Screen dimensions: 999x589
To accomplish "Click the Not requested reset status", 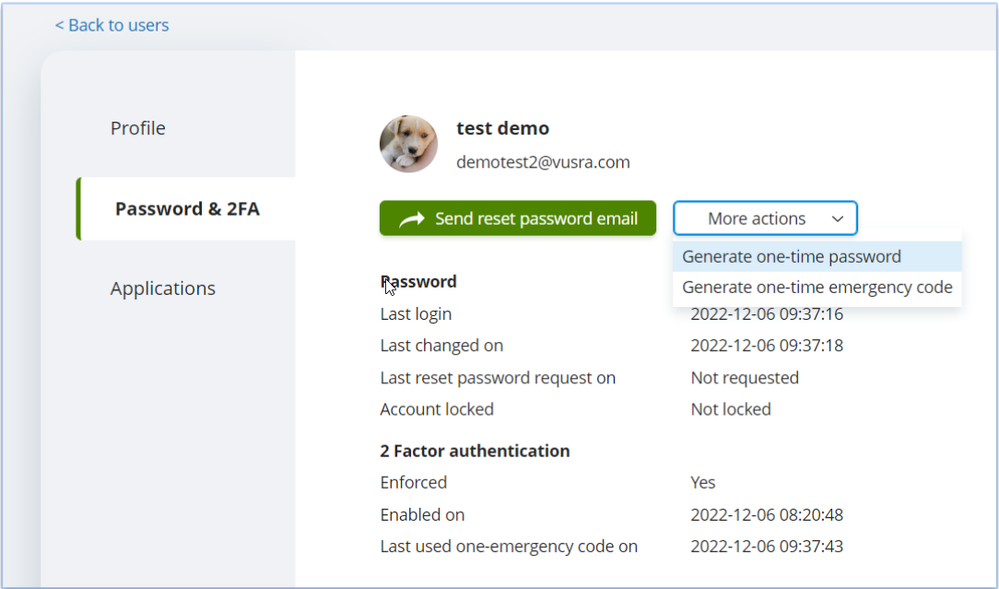I will [744, 378].
